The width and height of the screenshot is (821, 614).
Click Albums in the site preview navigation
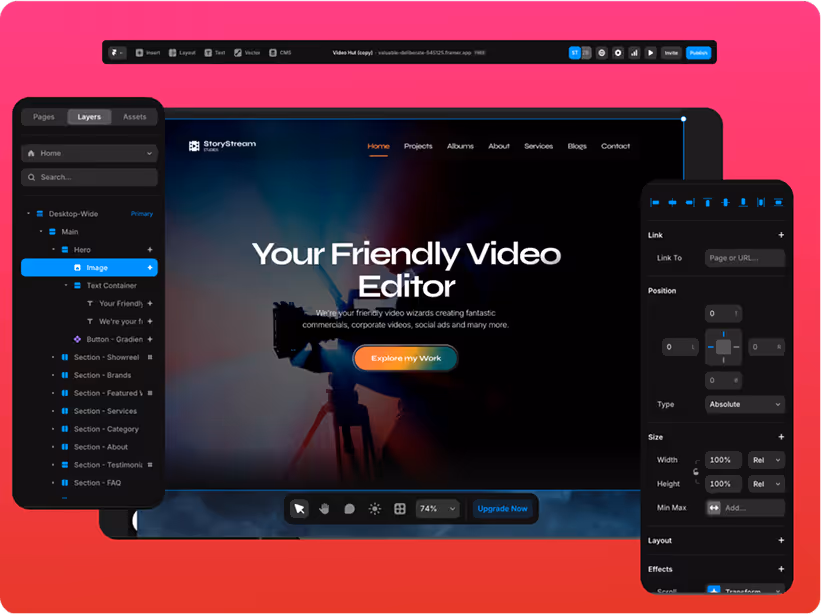tap(460, 146)
